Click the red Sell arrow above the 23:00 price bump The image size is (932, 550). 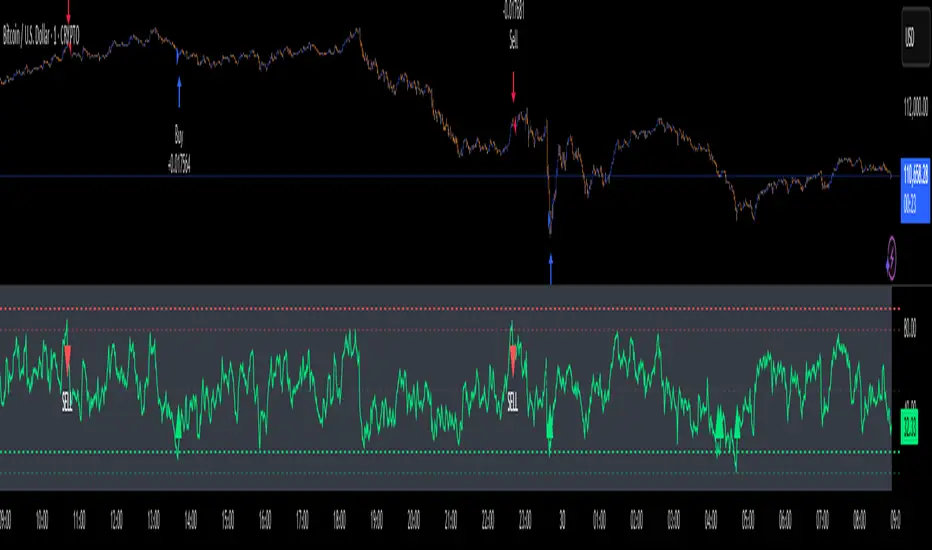tap(514, 87)
